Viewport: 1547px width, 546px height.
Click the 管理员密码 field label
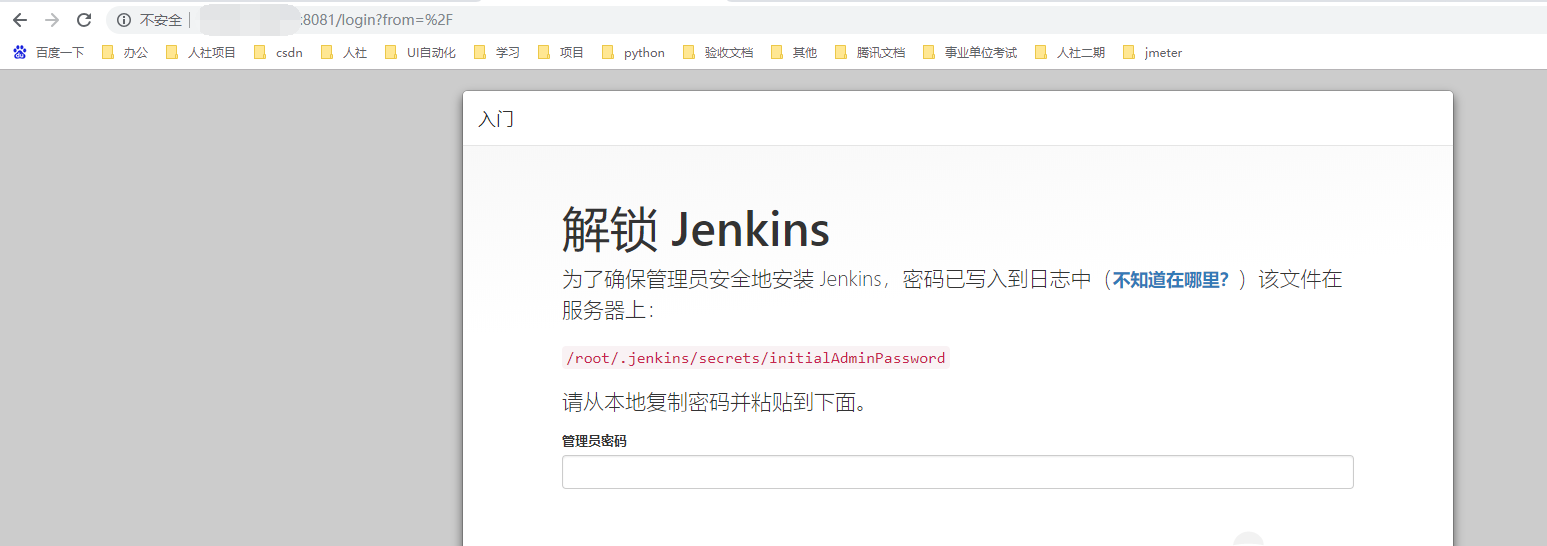tap(594, 440)
